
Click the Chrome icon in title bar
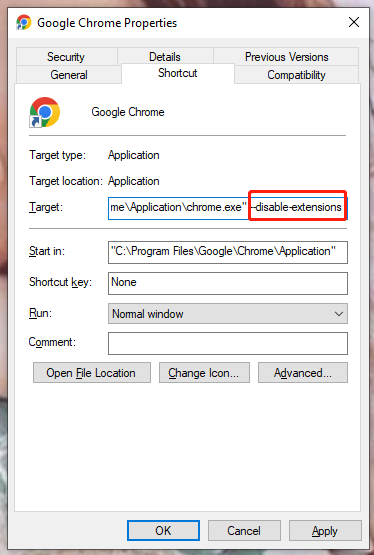(x=24, y=22)
